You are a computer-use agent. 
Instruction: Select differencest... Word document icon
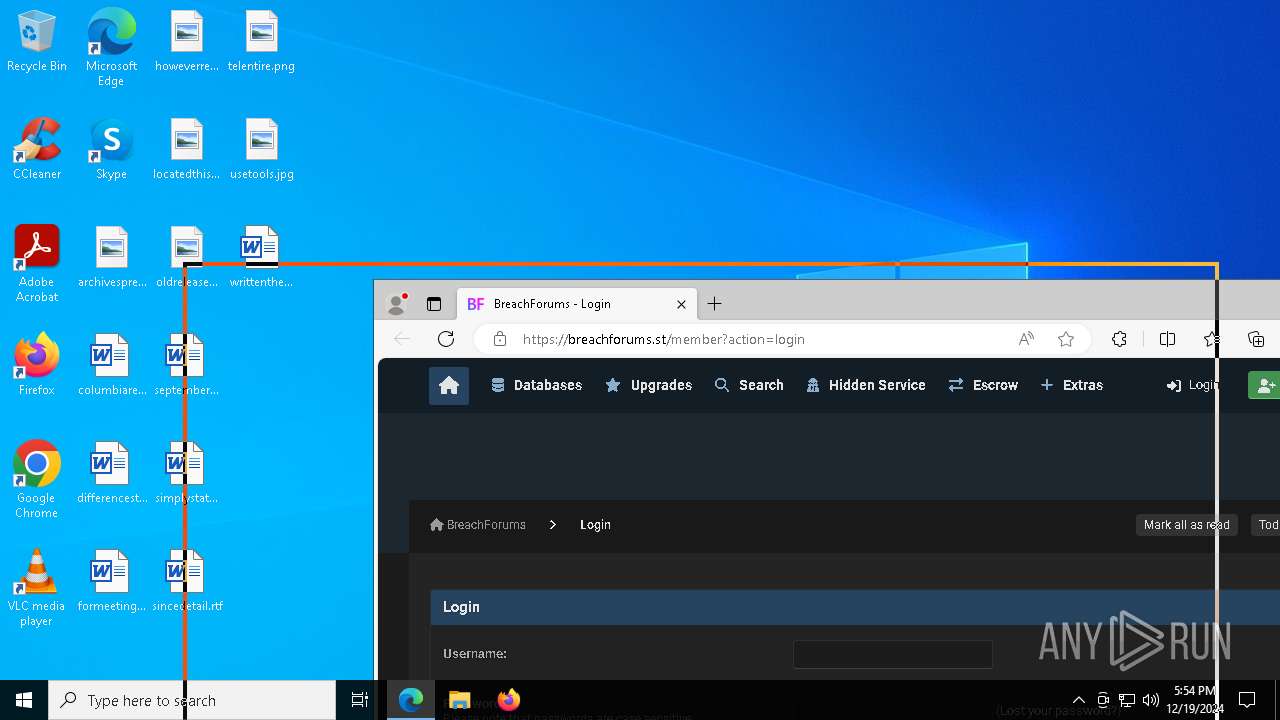coord(111,473)
